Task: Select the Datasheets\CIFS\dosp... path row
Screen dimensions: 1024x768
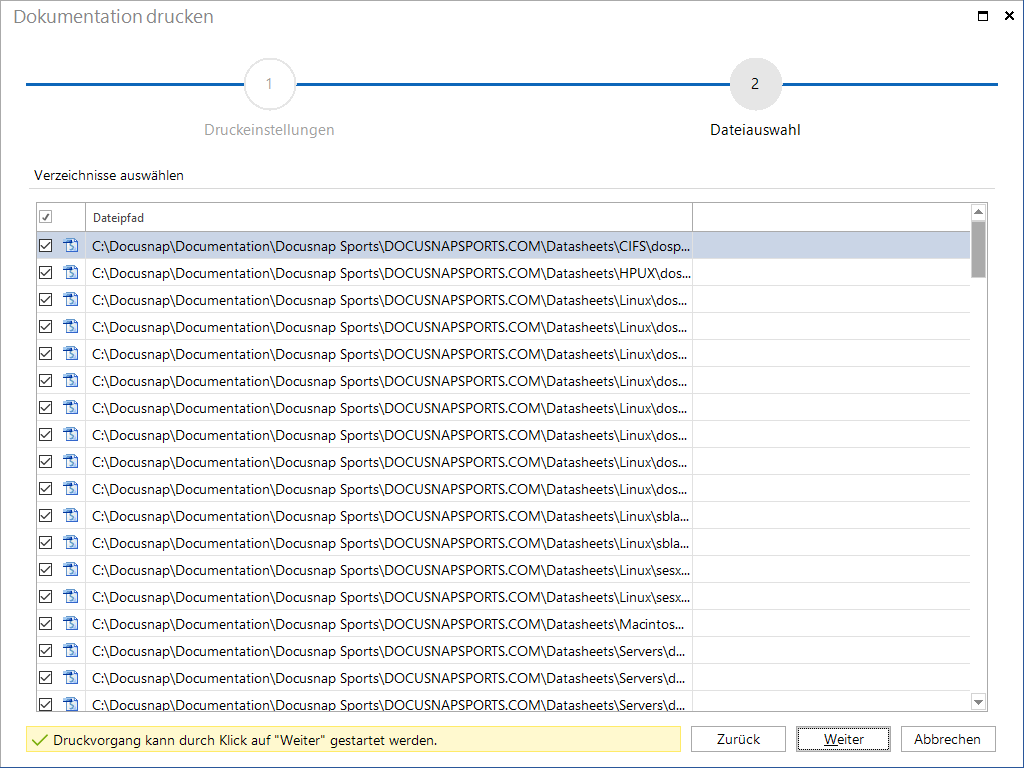Action: point(503,246)
